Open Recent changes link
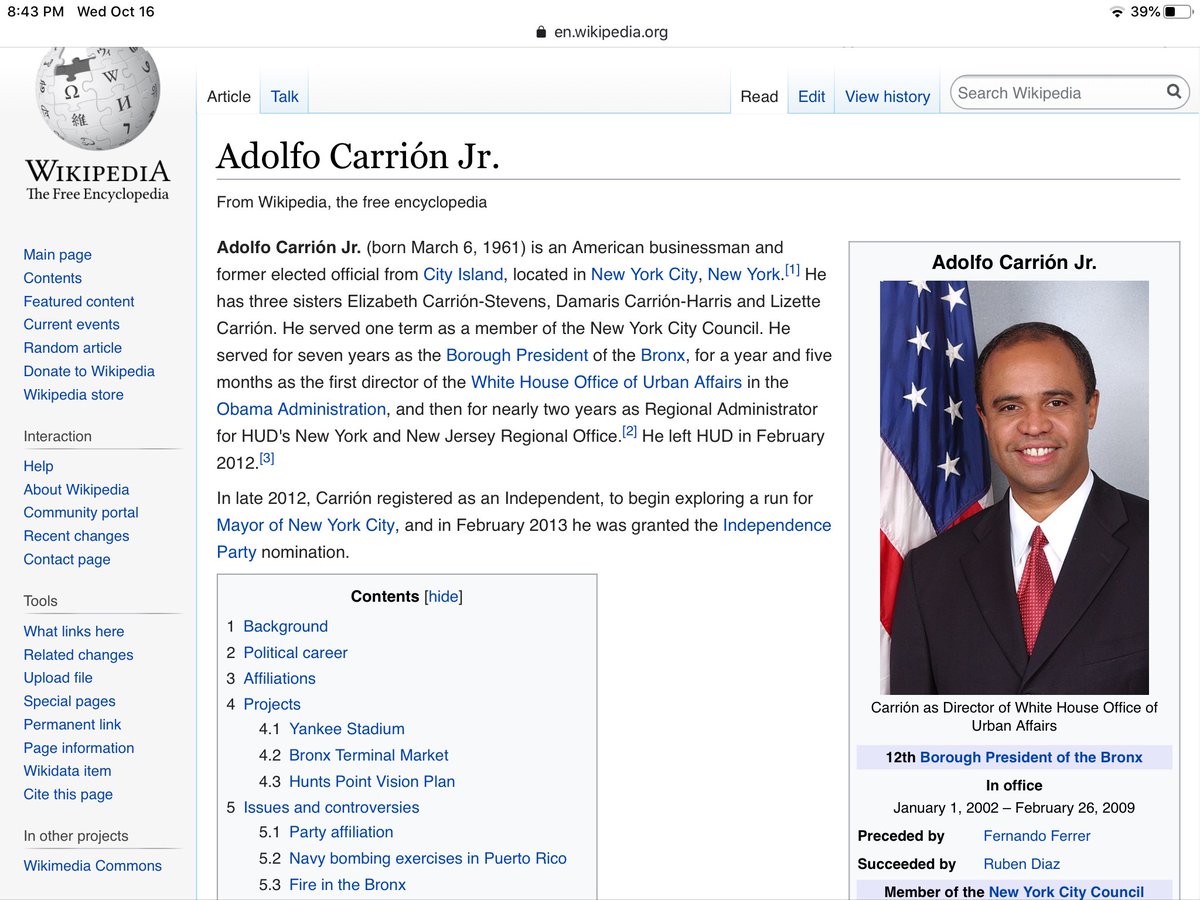1200x900 pixels. click(77, 536)
